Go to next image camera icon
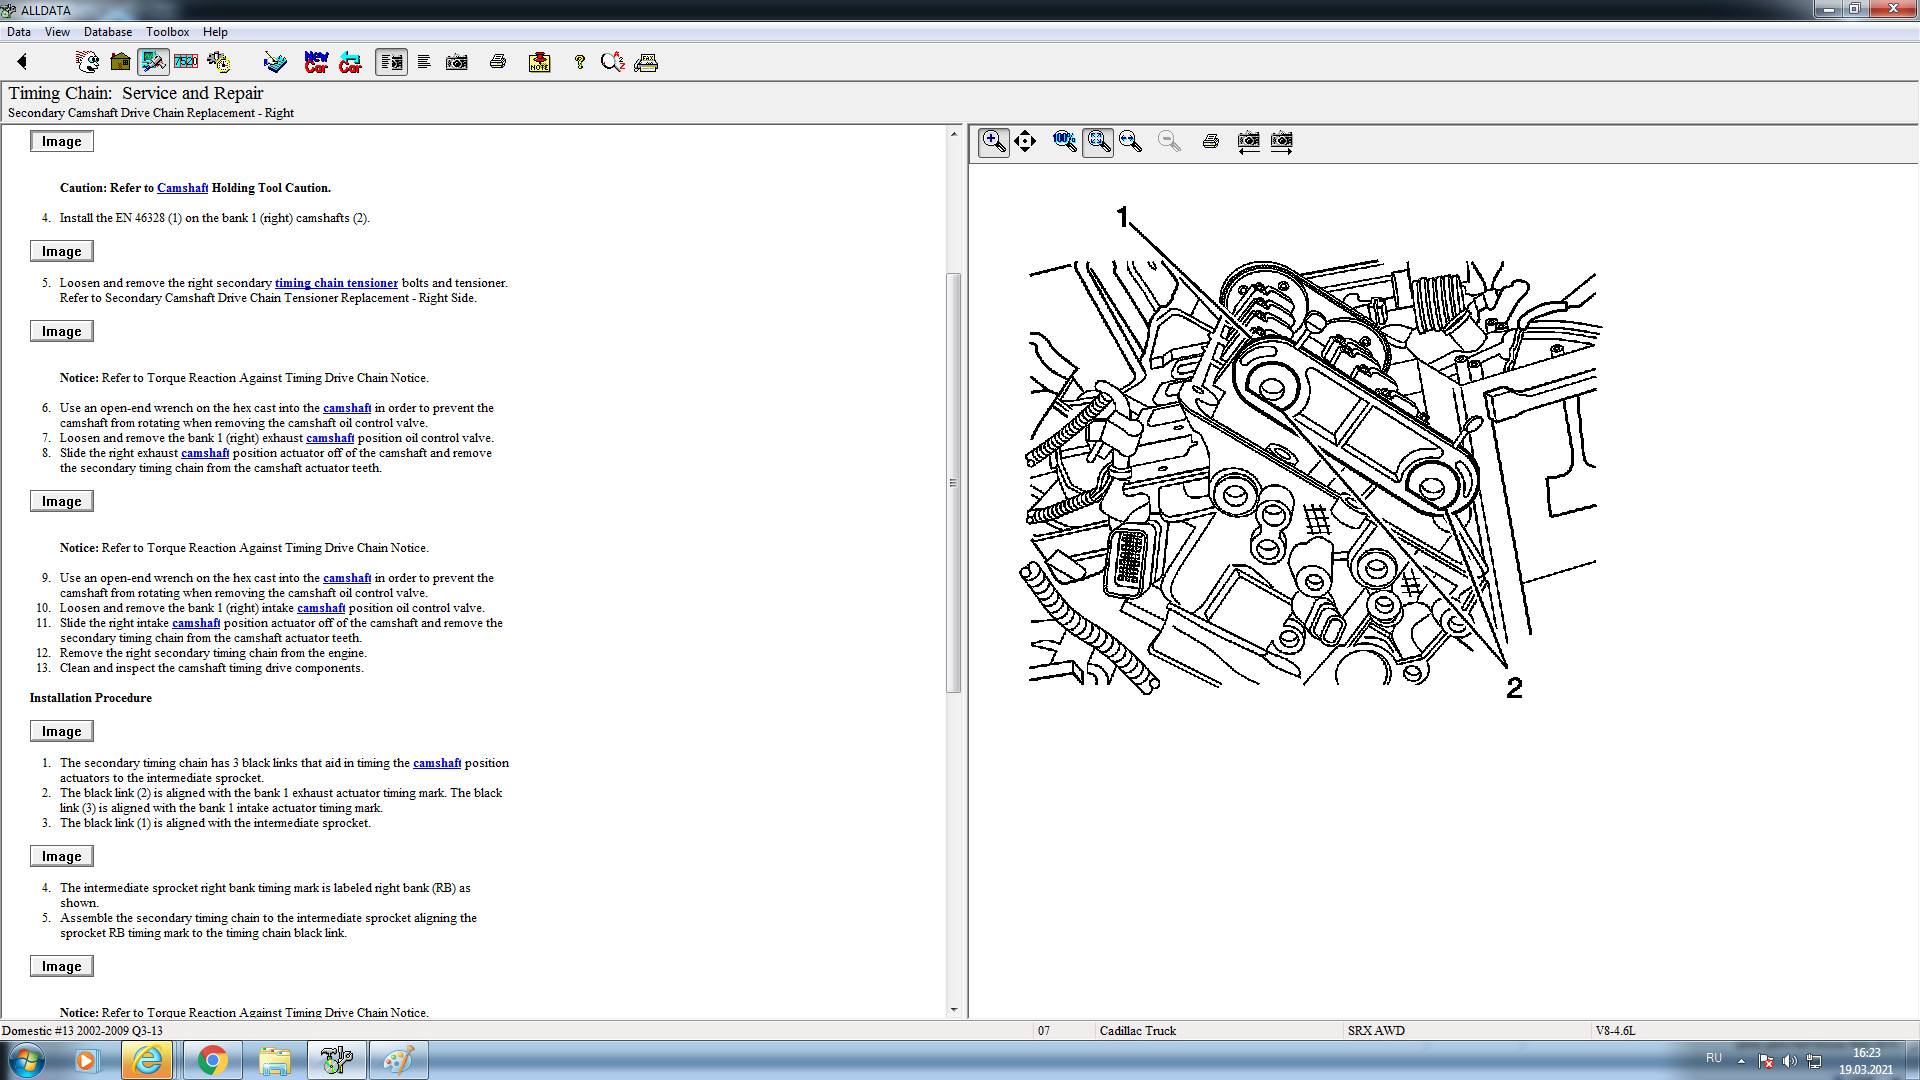The image size is (1920, 1080). 1281,141
